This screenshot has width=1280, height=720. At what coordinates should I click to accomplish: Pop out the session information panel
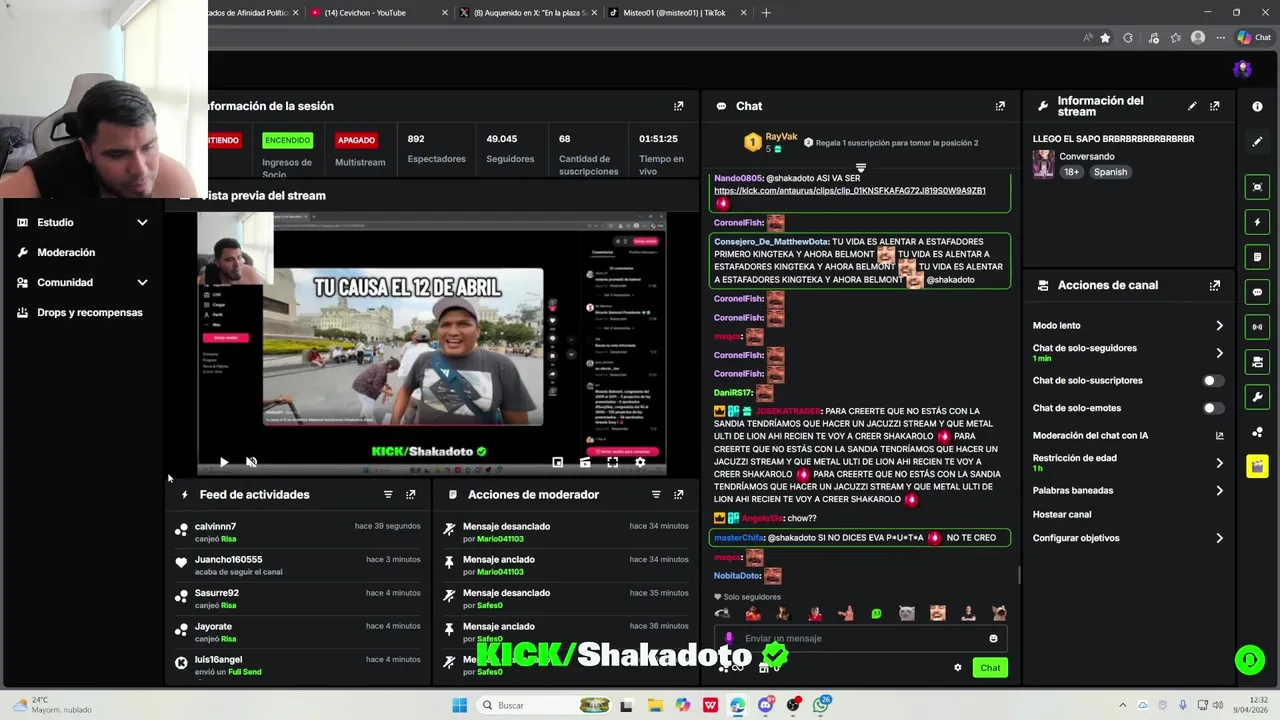tap(679, 106)
